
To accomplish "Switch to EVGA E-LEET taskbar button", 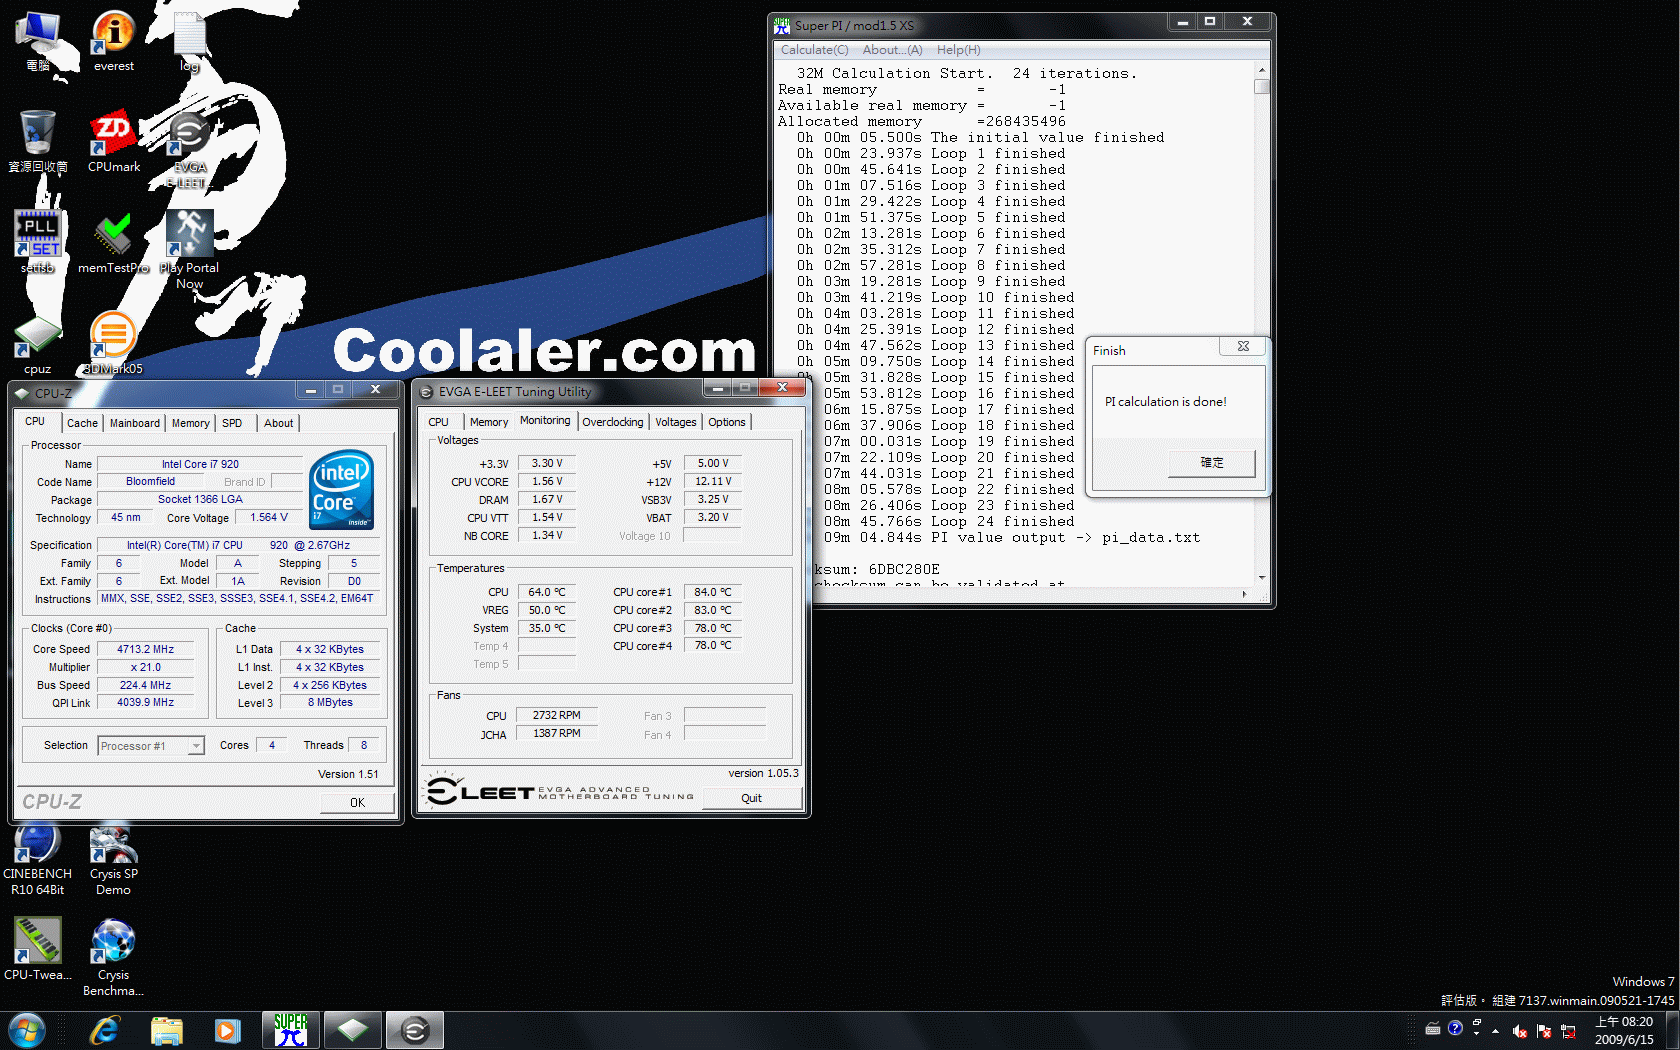I will (x=415, y=1030).
